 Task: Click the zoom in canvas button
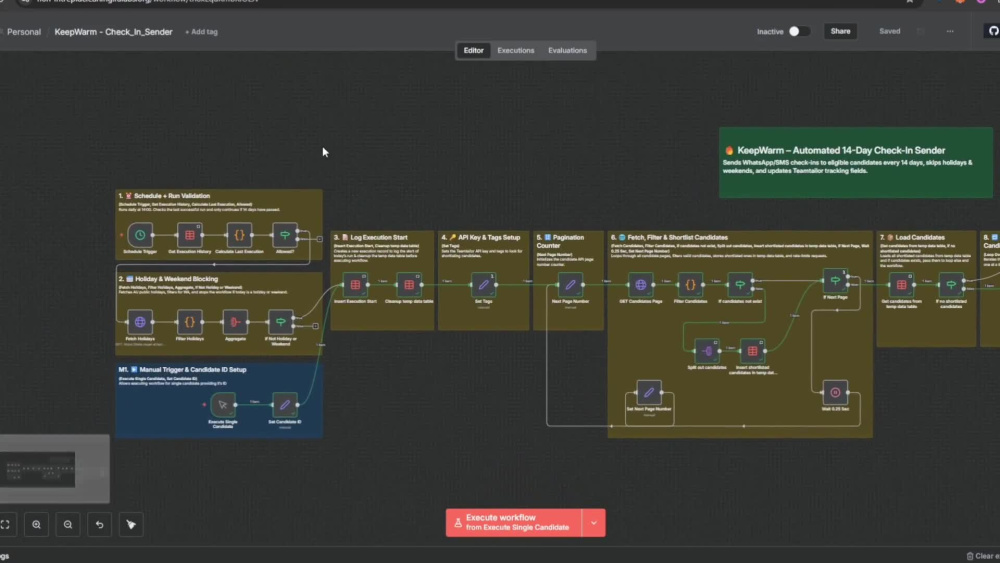(36, 525)
